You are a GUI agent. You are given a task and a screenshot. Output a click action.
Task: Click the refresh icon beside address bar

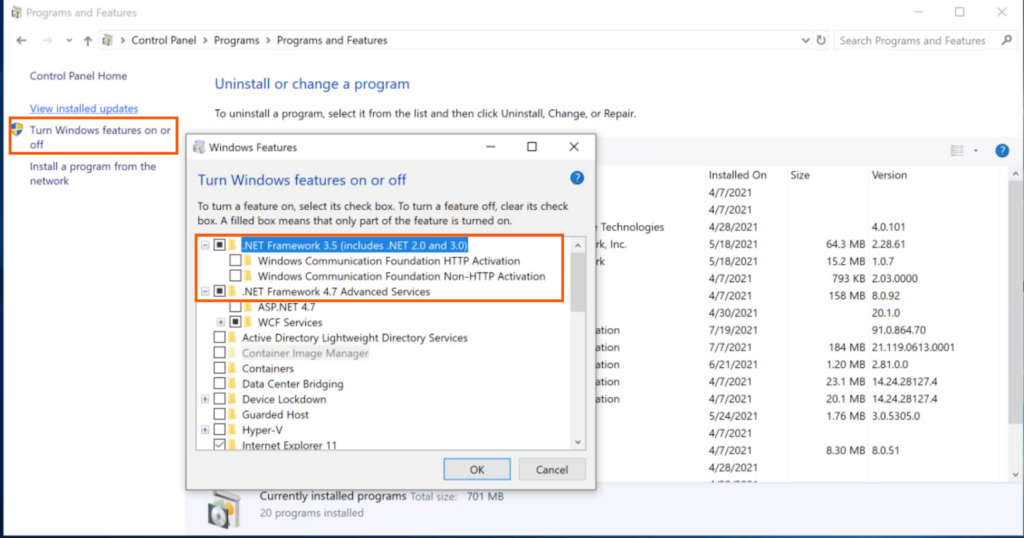point(822,41)
